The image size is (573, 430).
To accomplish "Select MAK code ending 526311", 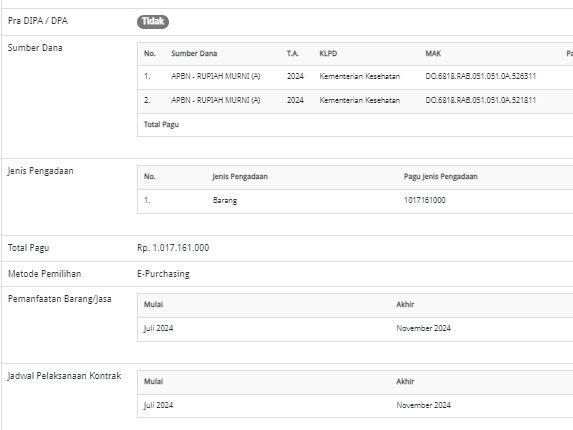I will pyautogui.click(x=481, y=76).
